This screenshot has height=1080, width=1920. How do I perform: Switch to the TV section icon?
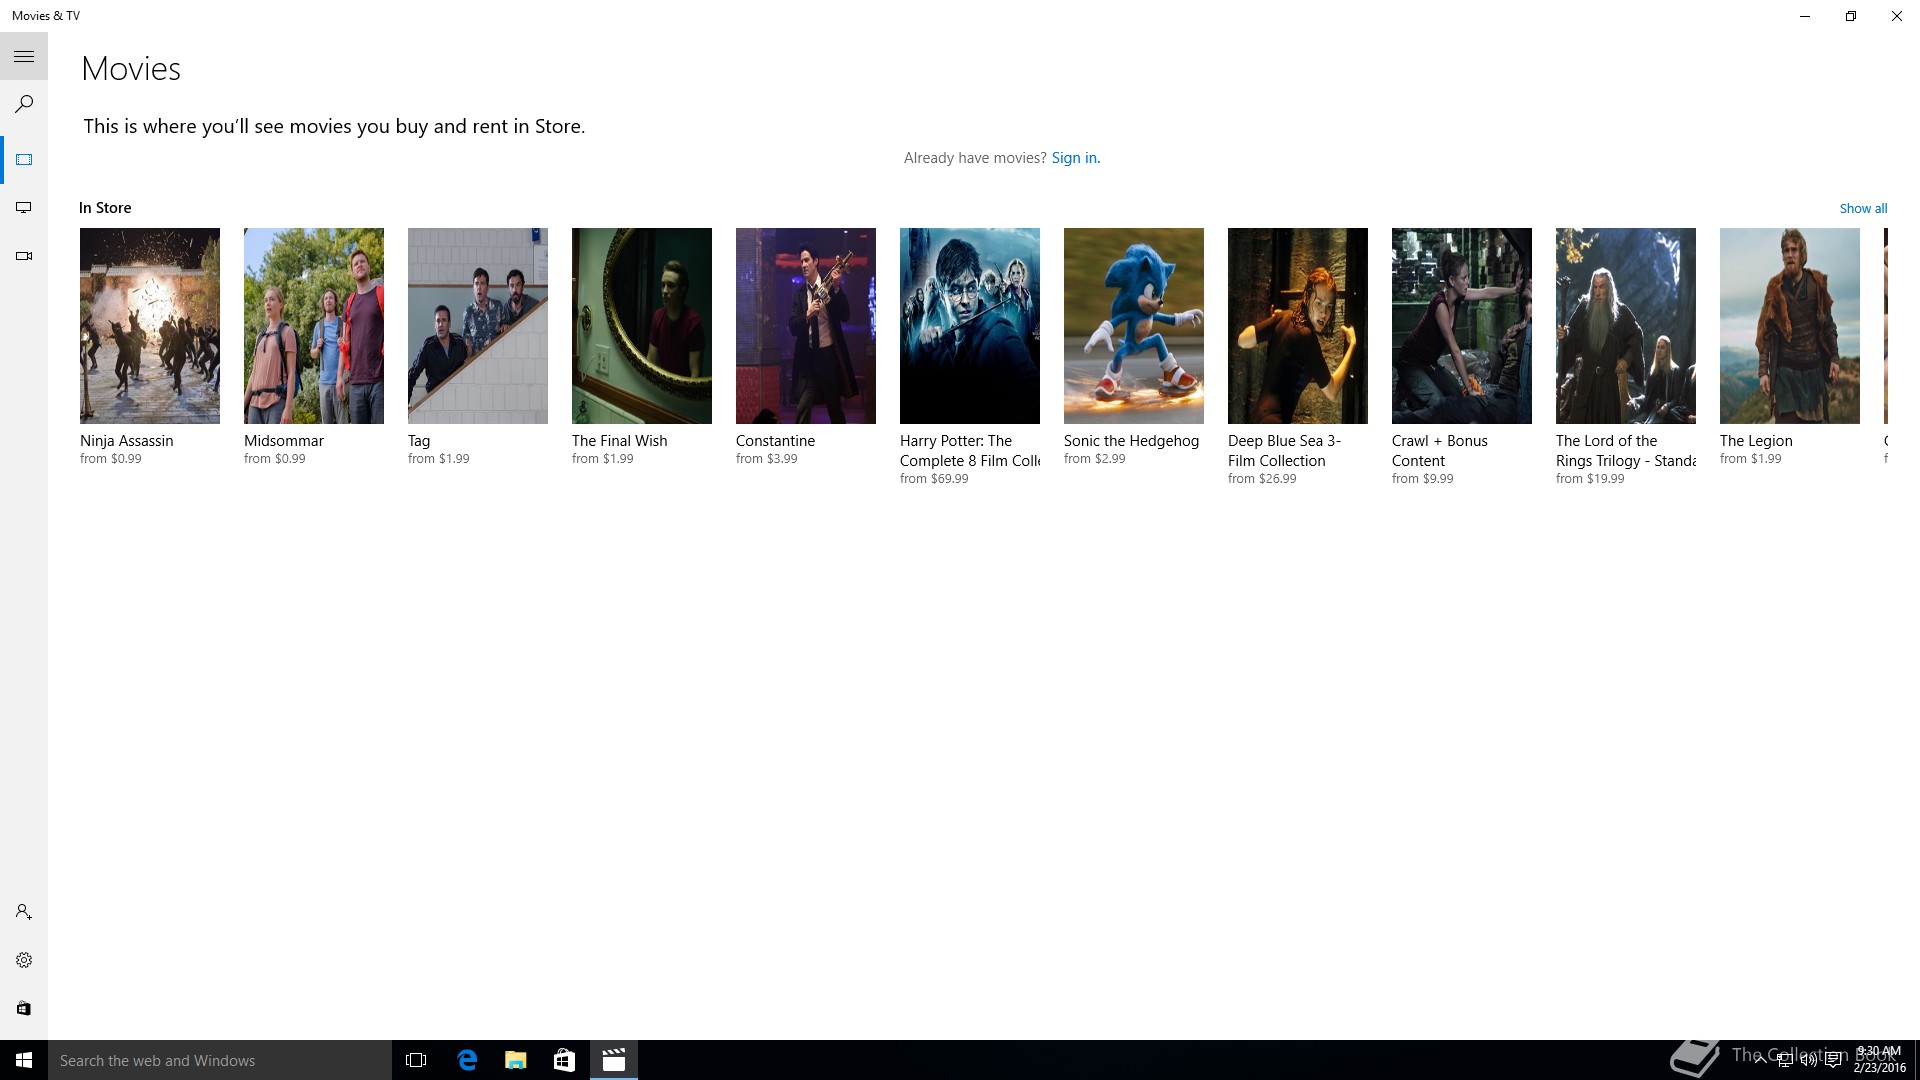tap(24, 208)
